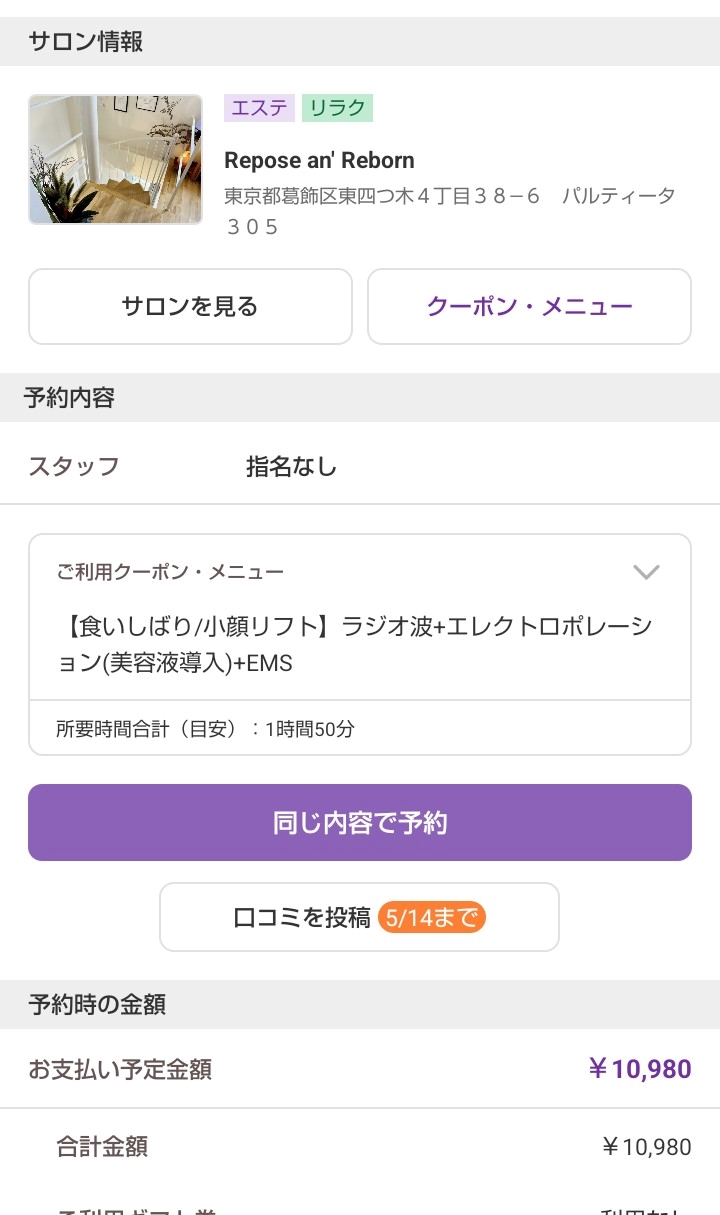
Task: Tap the スタッフ label in the staff row
Action: 74,466
